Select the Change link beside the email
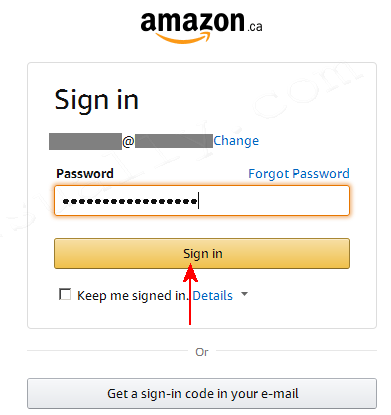The height and width of the screenshot is (415, 391). pos(236,141)
